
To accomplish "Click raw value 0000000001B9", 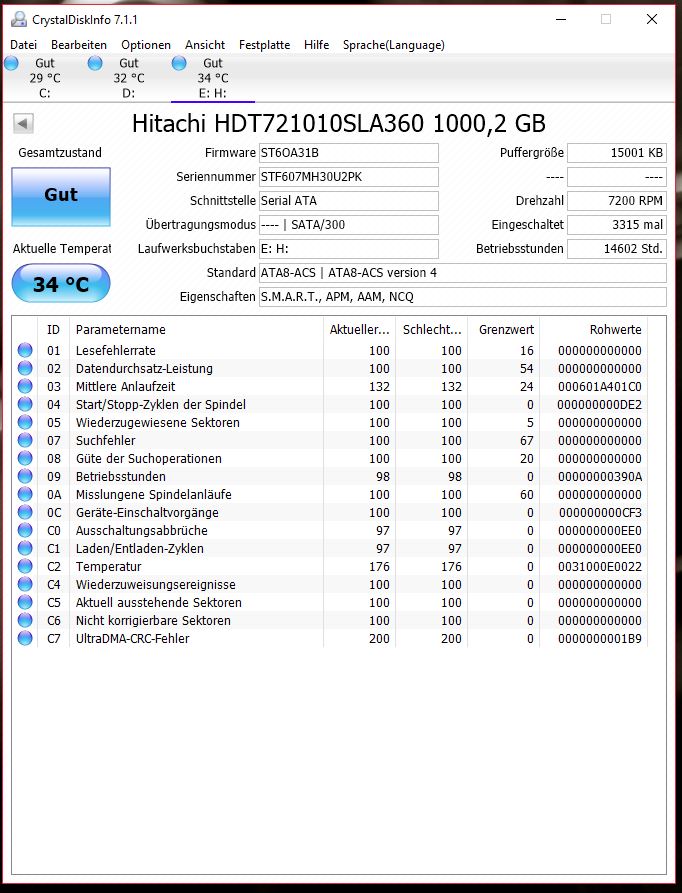I will [x=599, y=638].
